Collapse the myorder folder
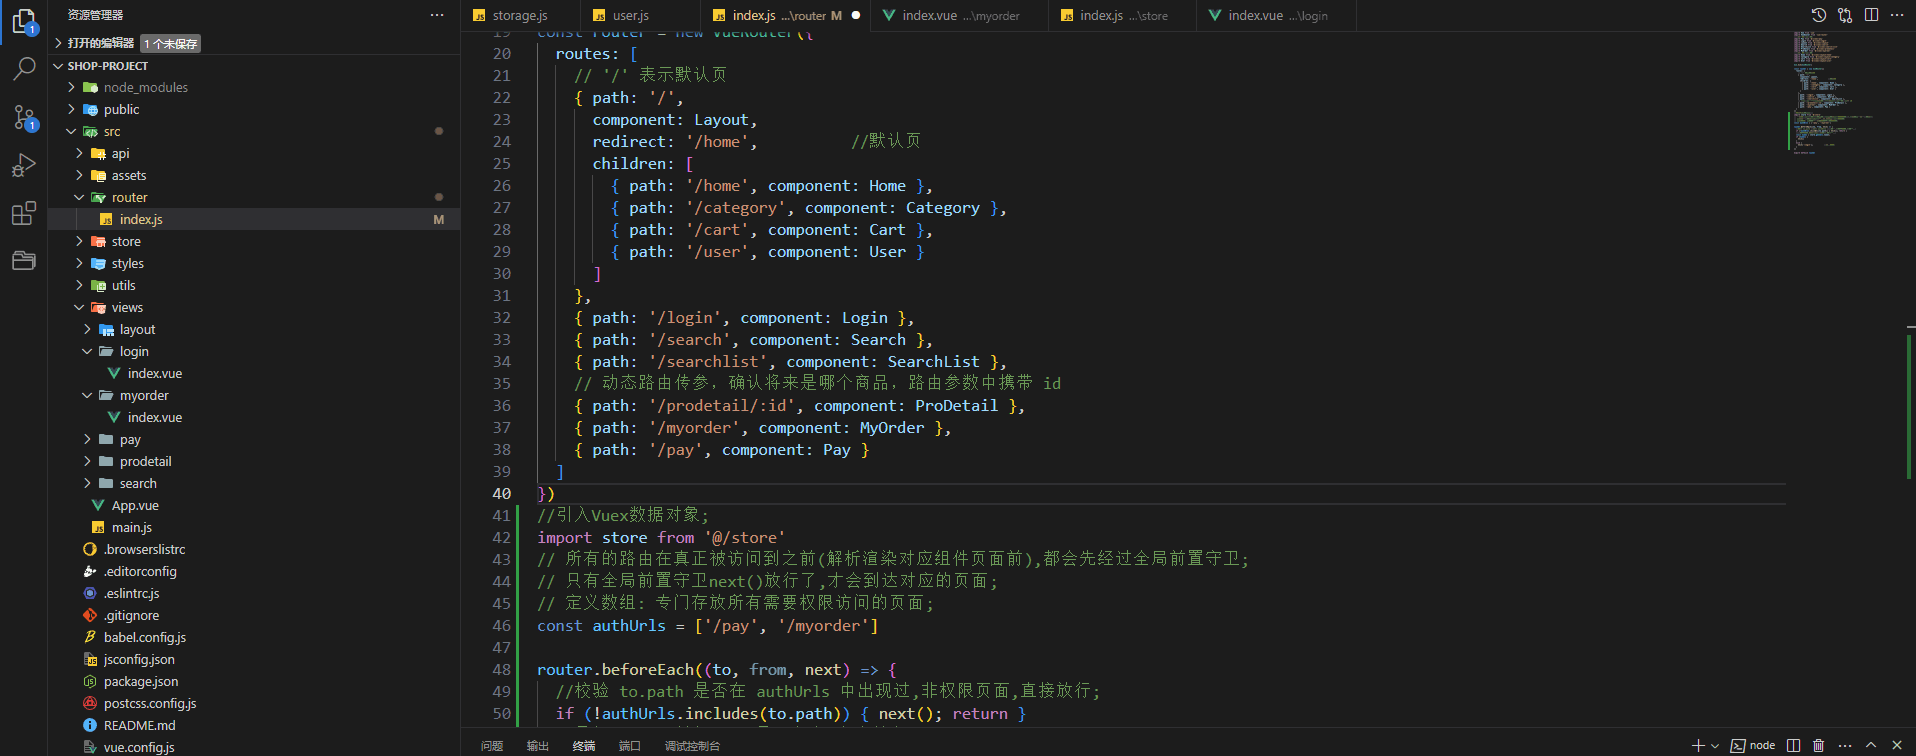Viewport: 1916px width, 756px height. point(87,395)
